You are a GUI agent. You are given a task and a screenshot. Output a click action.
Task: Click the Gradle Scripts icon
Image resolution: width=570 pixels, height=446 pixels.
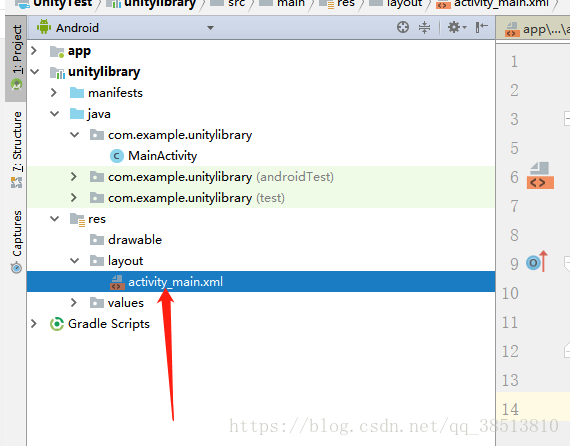tap(57, 324)
